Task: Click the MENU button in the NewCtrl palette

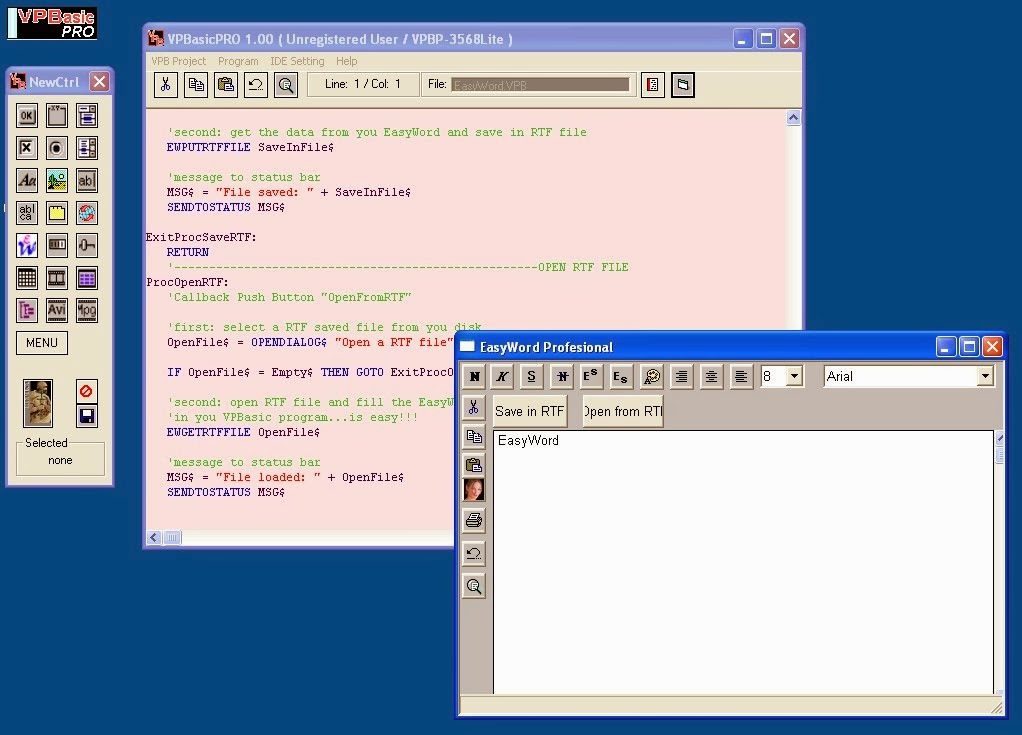Action: point(41,343)
